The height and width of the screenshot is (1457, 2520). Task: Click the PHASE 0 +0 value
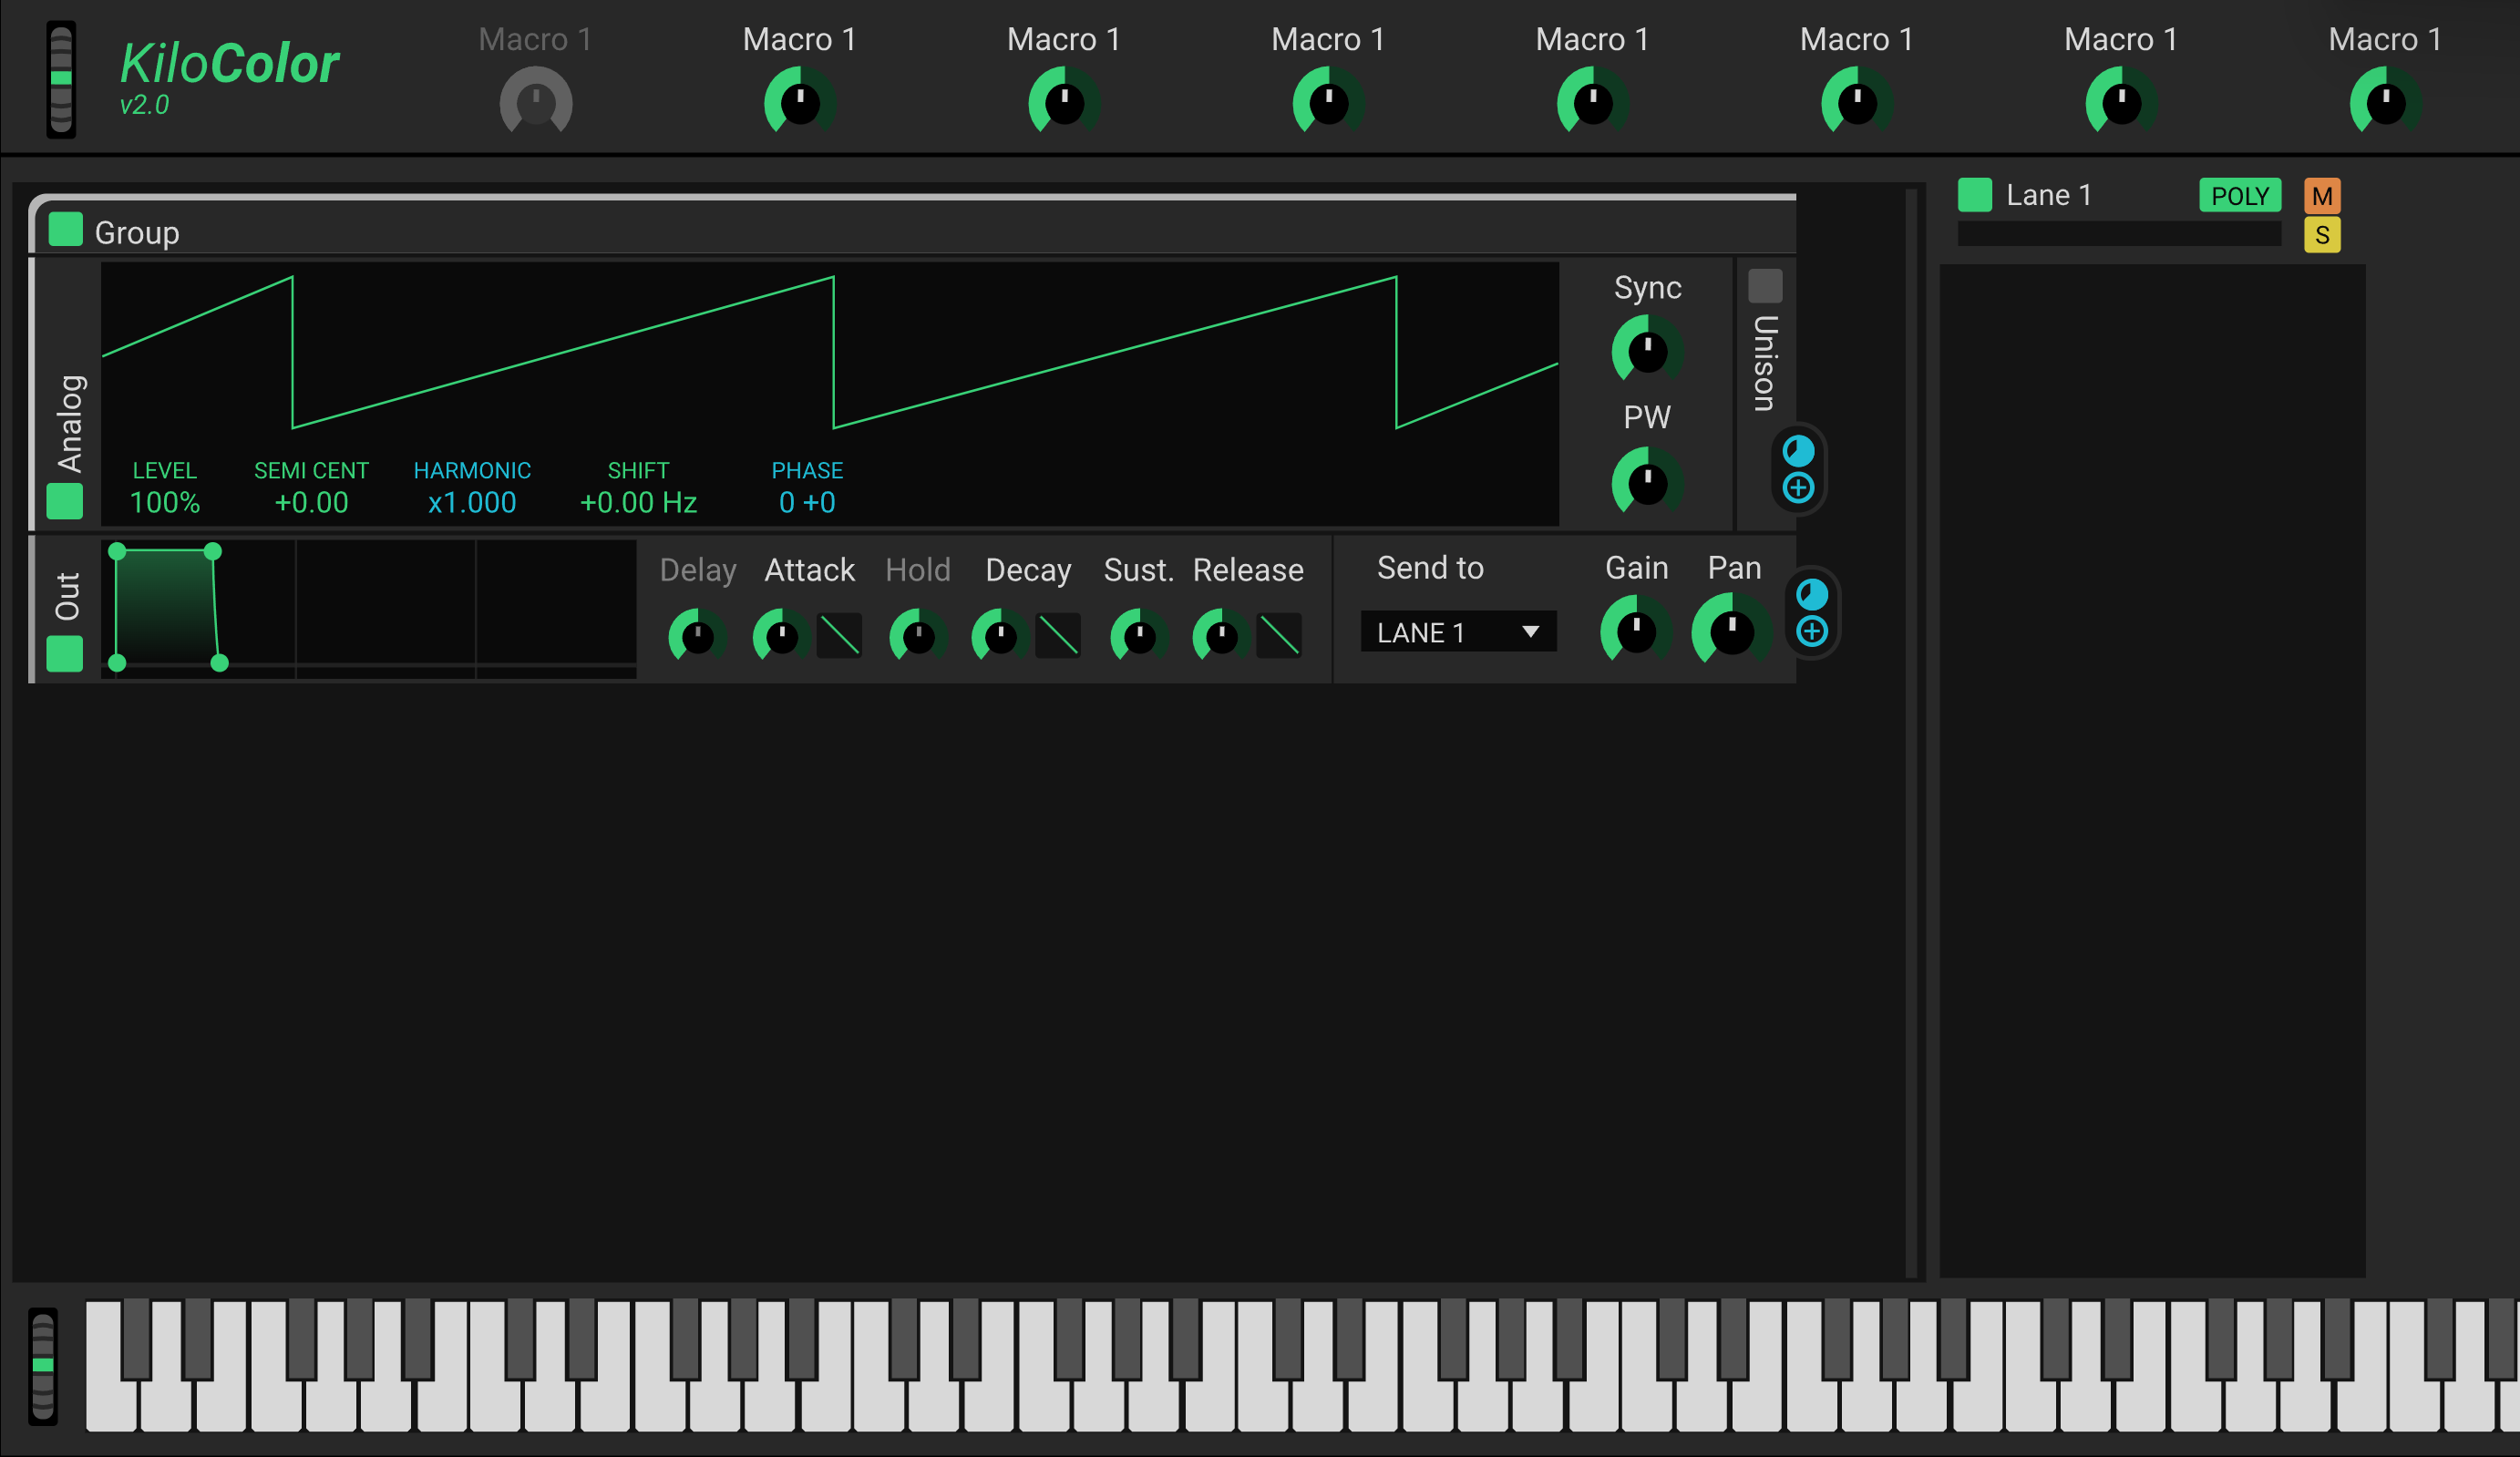click(x=806, y=502)
